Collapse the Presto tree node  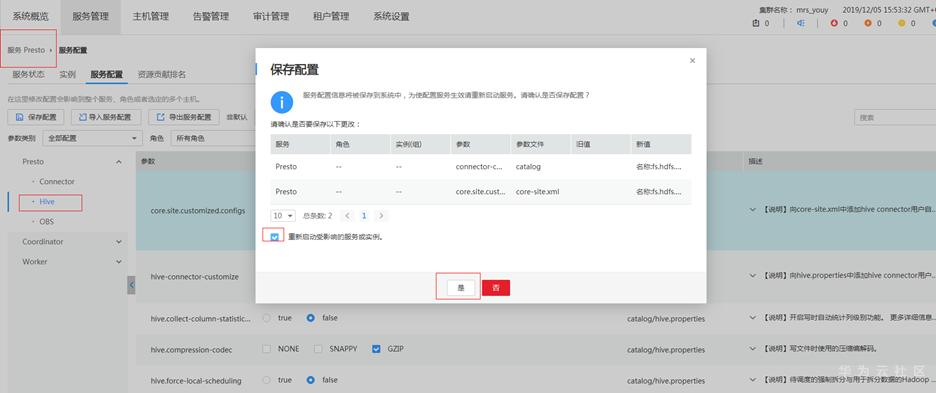[119, 162]
